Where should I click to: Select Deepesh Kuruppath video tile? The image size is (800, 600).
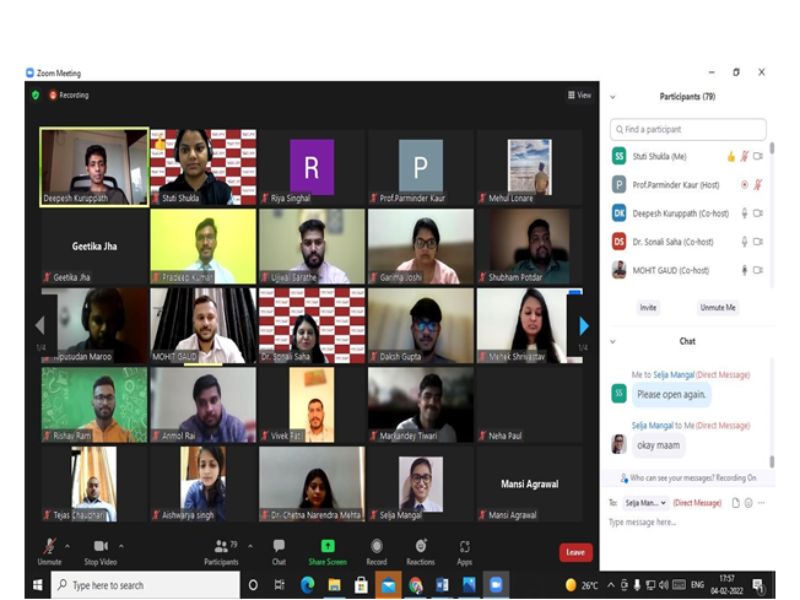(94, 167)
